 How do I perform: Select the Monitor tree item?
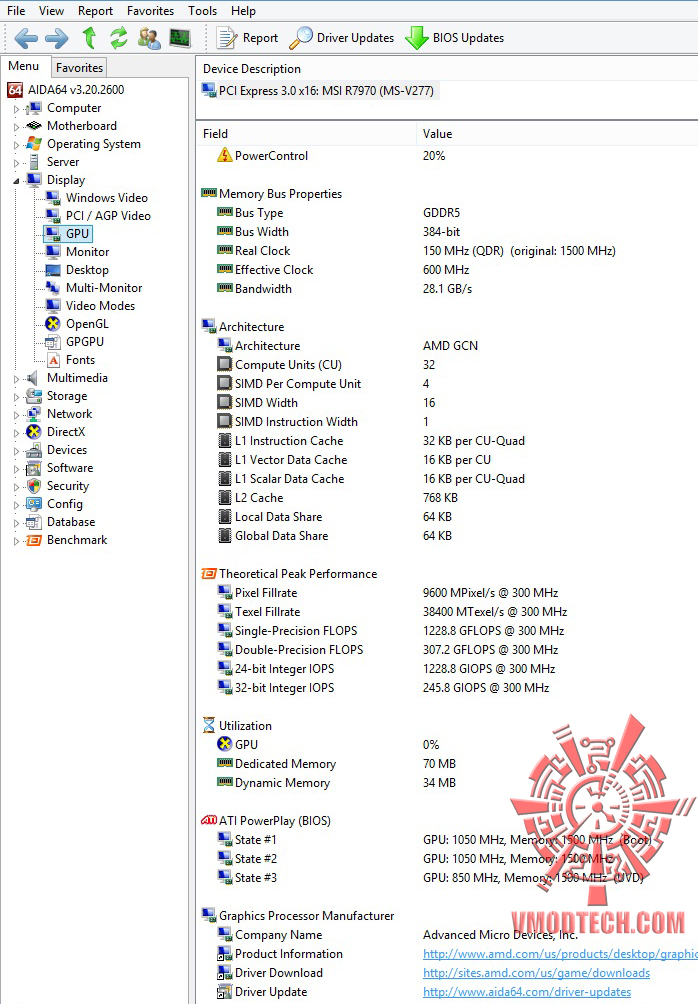[x=87, y=252]
